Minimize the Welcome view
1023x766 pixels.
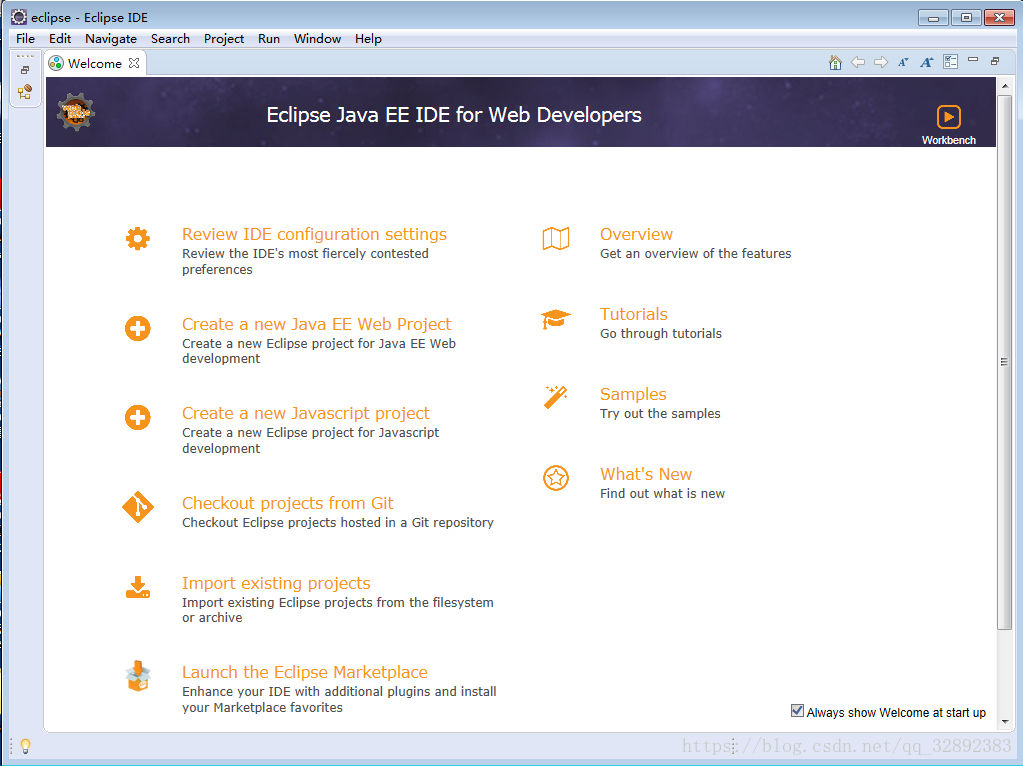973,60
